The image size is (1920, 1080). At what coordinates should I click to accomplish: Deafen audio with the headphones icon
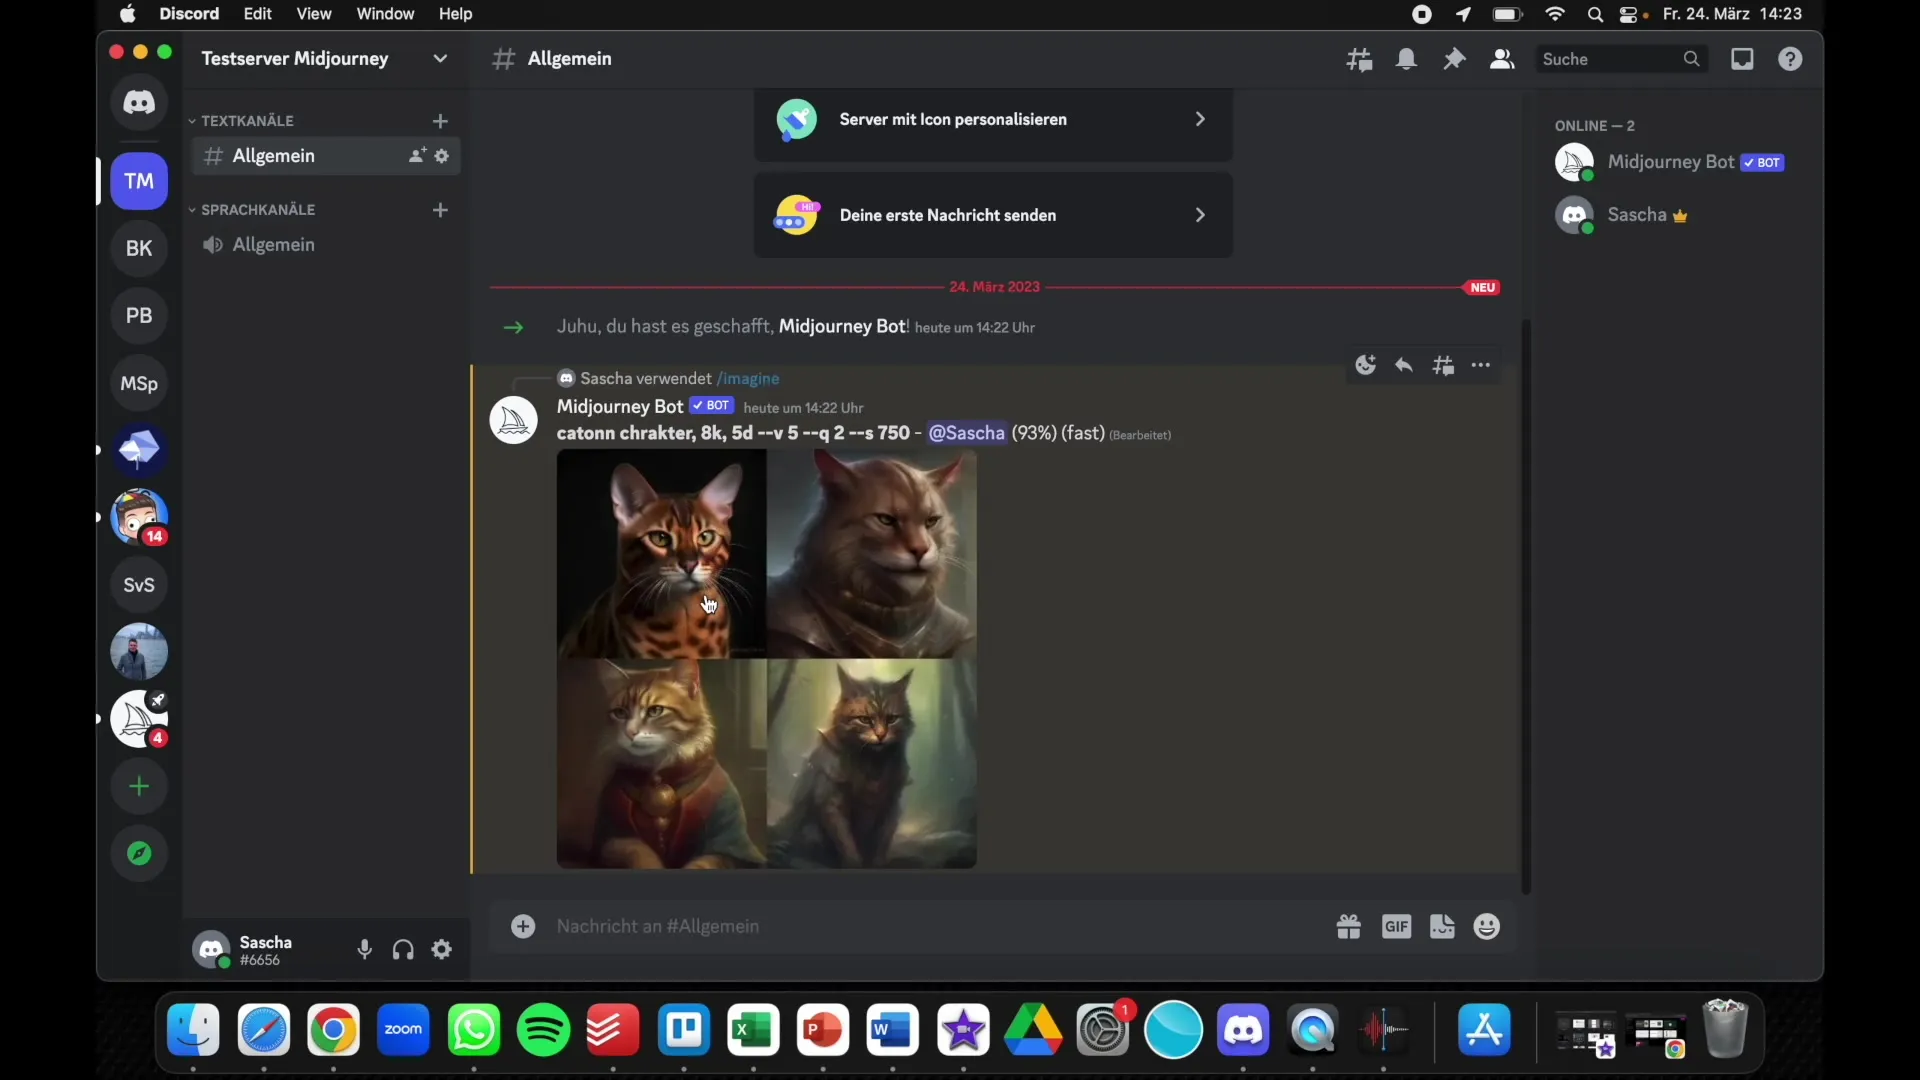pyautogui.click(x=403, y=949)
